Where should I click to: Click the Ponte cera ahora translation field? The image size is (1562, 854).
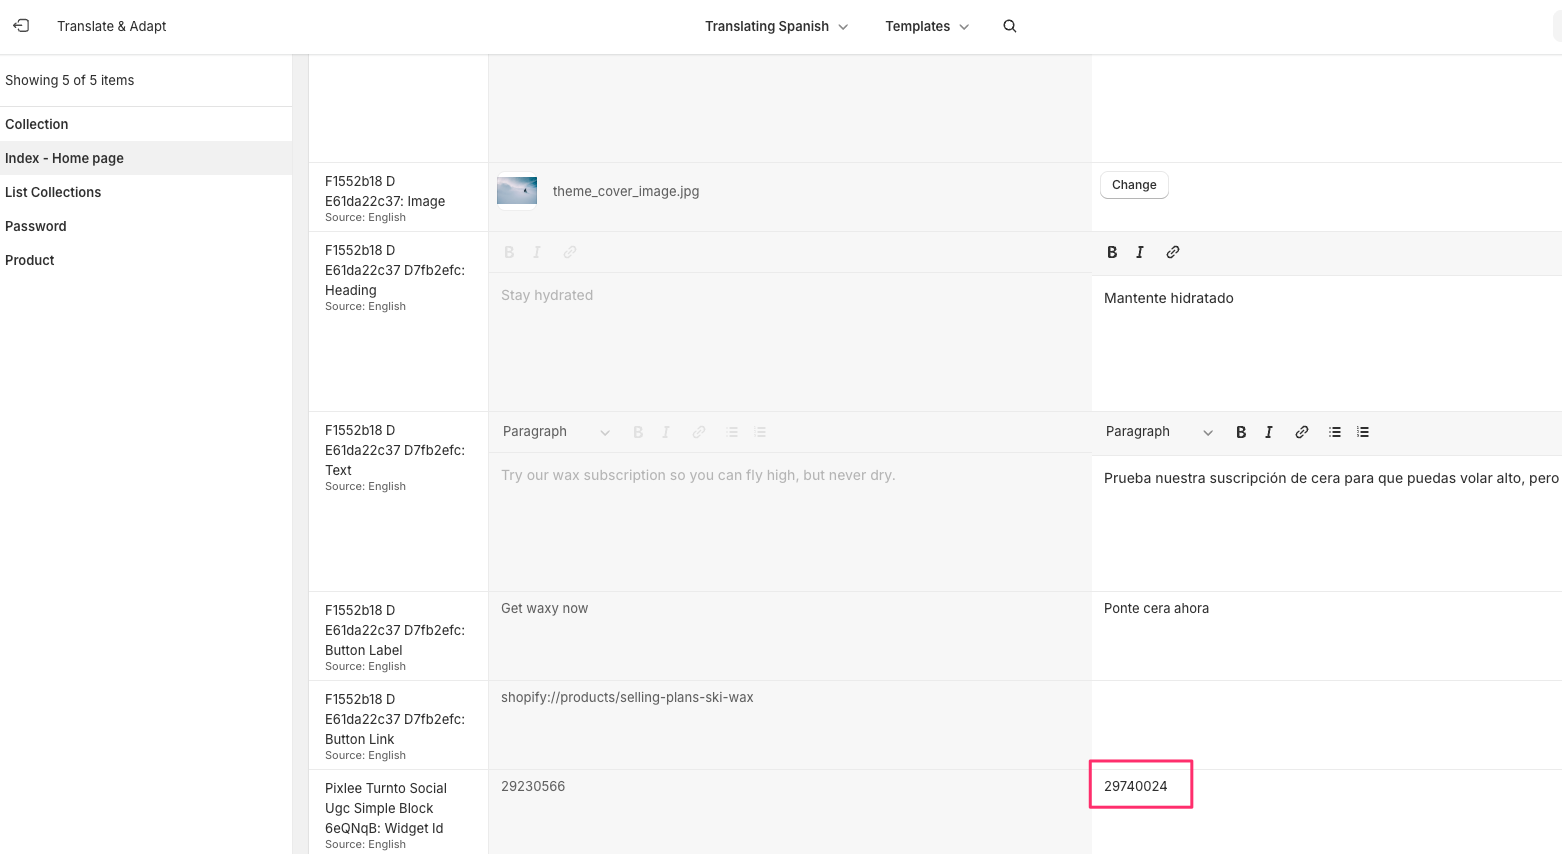(1327, 636)
